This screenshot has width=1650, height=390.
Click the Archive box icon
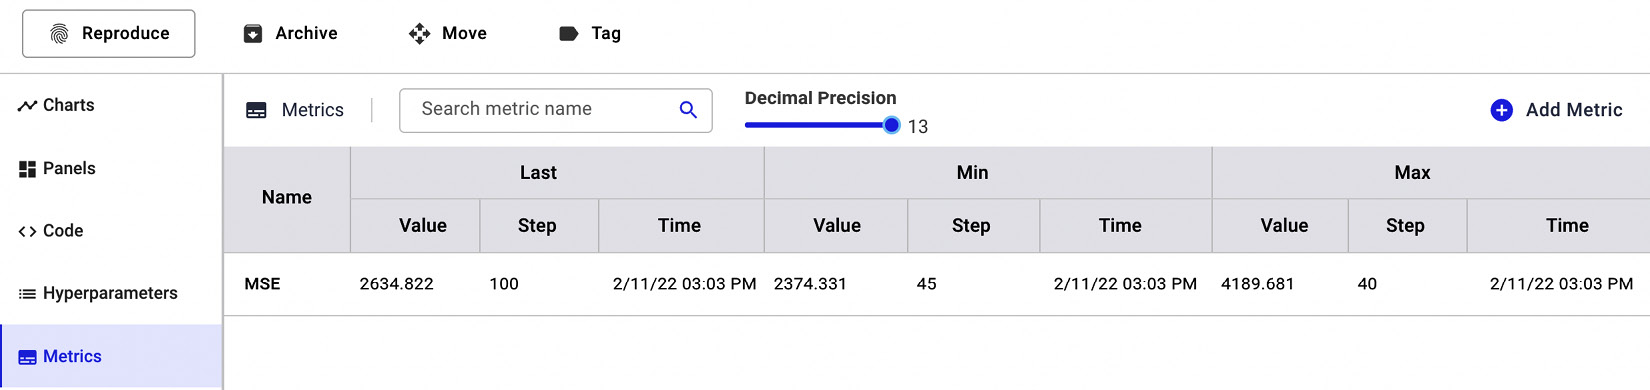tap(253, 34)
